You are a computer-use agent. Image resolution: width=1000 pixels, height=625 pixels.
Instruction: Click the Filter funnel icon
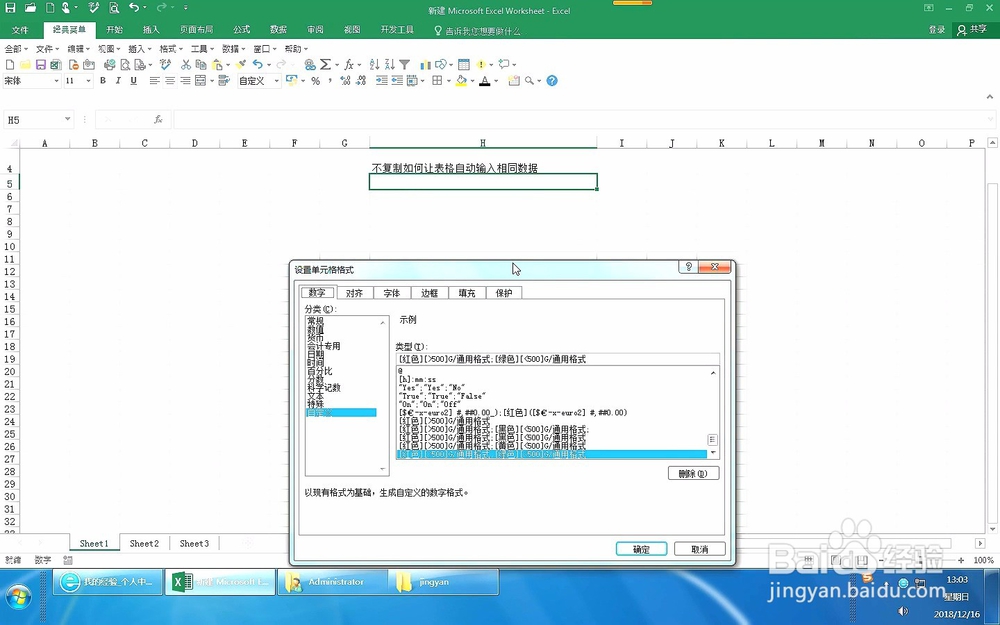(404, 64)
